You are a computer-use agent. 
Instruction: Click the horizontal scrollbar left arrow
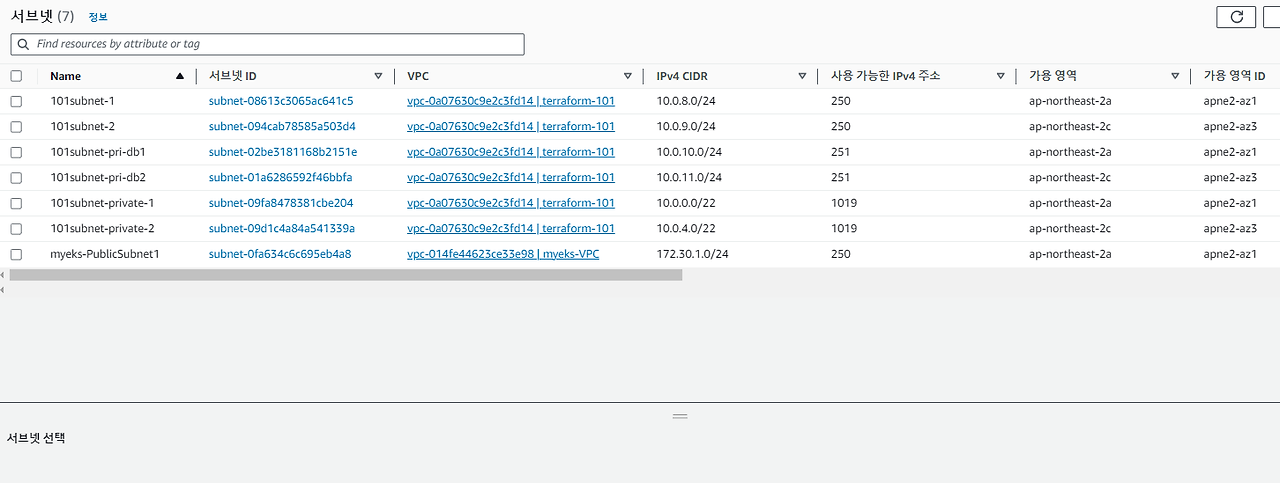[x=3, y=275]
